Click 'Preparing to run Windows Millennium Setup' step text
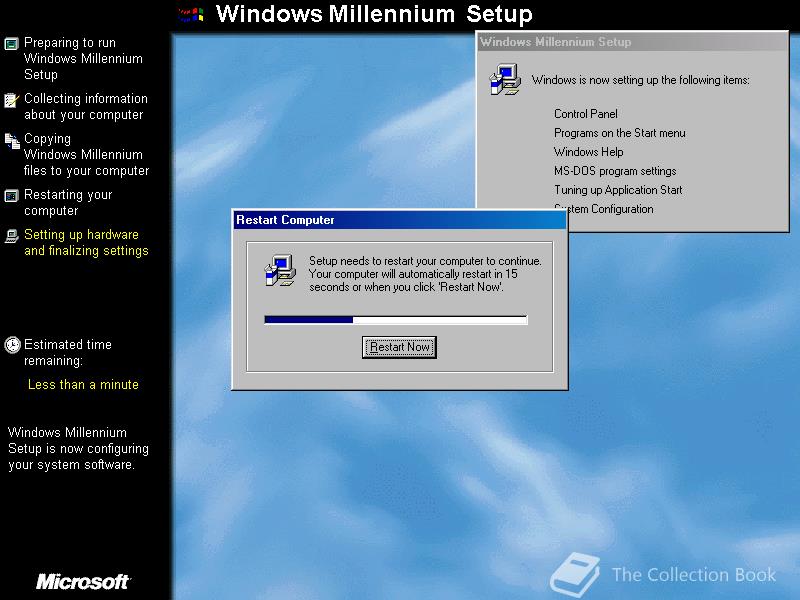The image size is (800, 600). [83, 58]
